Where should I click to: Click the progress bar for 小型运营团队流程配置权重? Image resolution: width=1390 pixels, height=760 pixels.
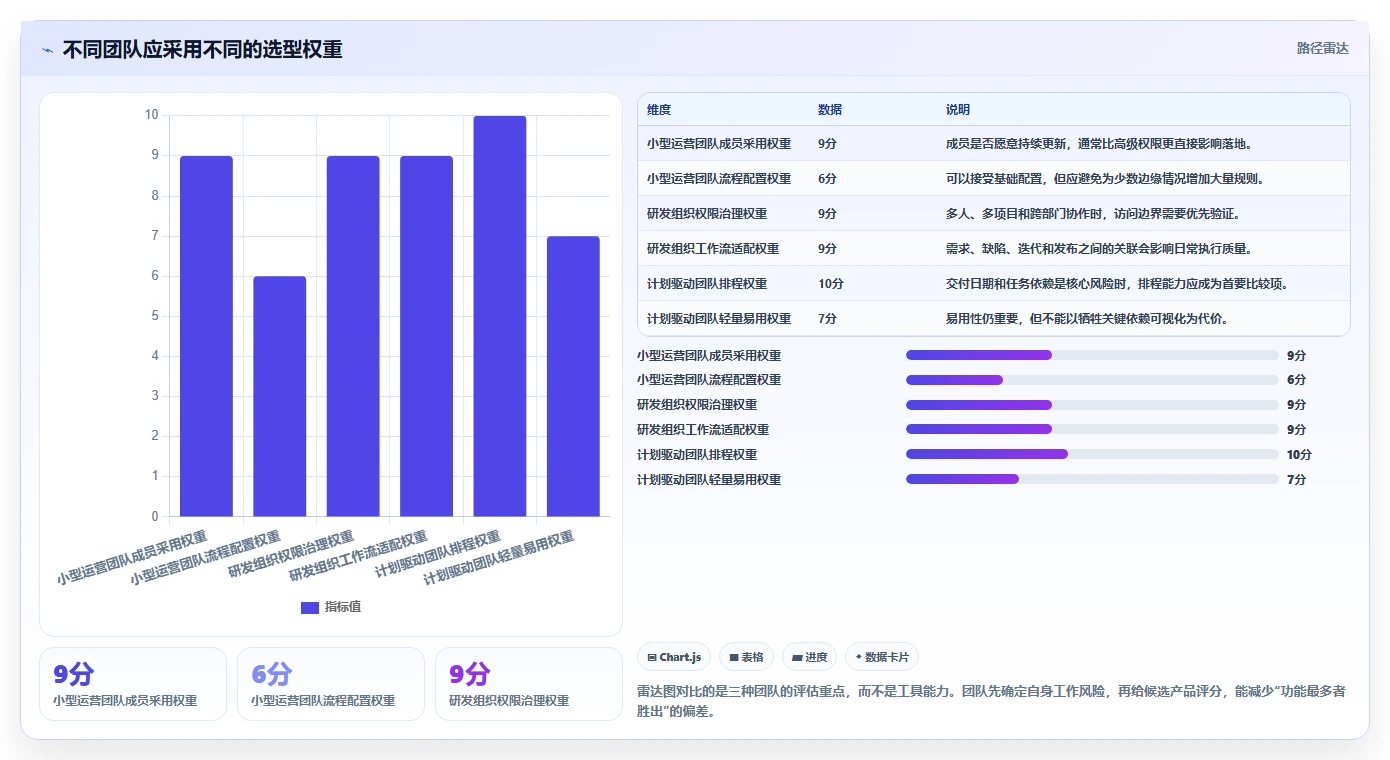tap(1092, 380)
